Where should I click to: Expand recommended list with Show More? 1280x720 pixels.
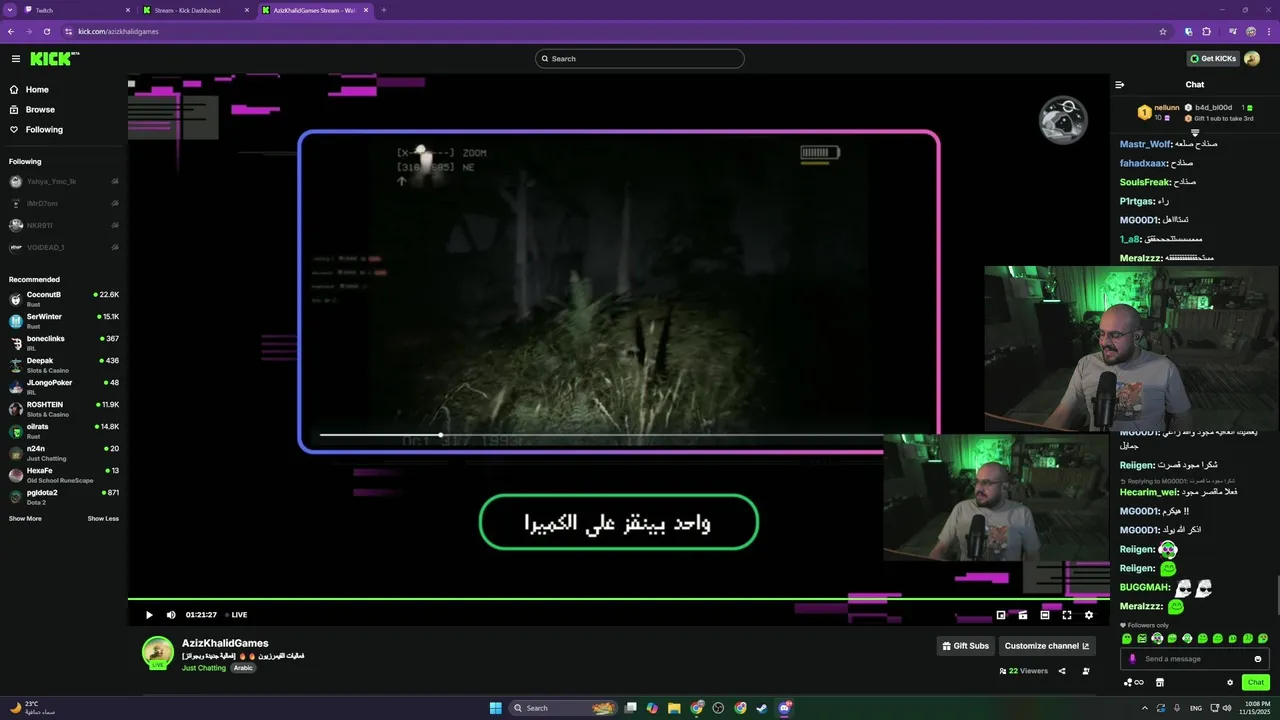pos(25,519)
